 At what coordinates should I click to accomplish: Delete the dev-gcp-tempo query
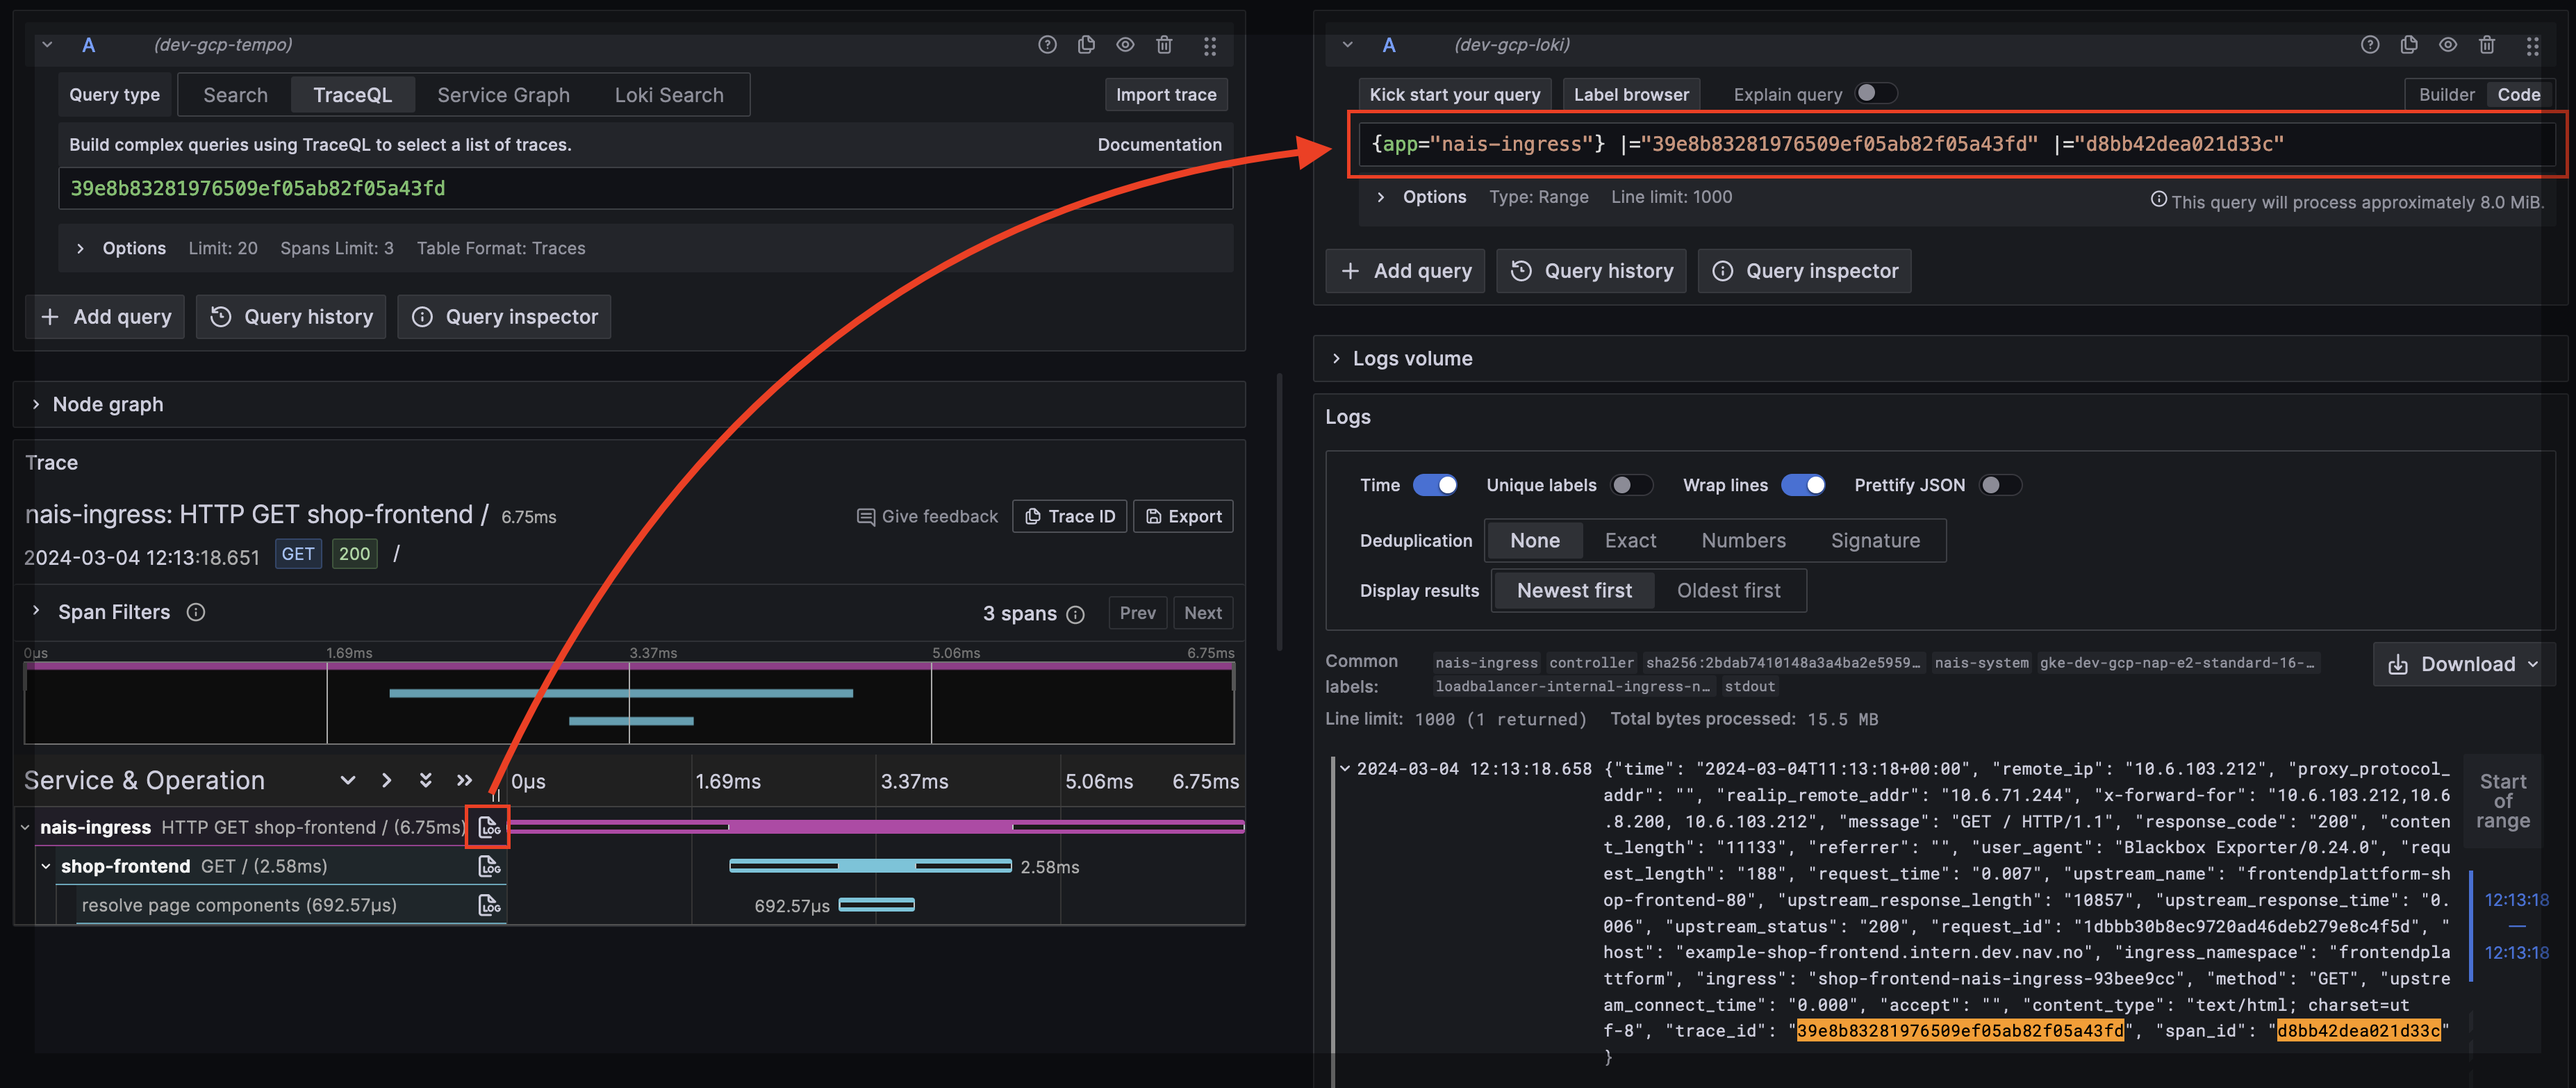pos(1164,45)
